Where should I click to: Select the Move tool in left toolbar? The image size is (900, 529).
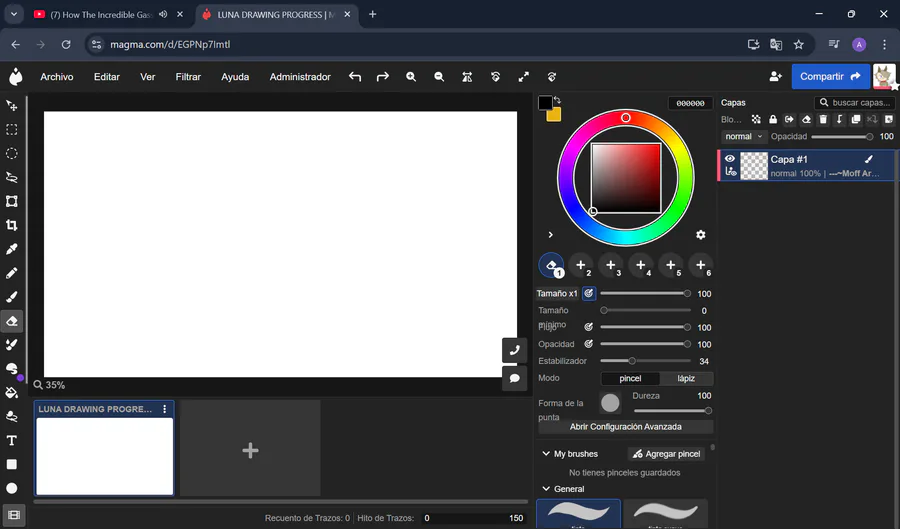pos(11,106)
